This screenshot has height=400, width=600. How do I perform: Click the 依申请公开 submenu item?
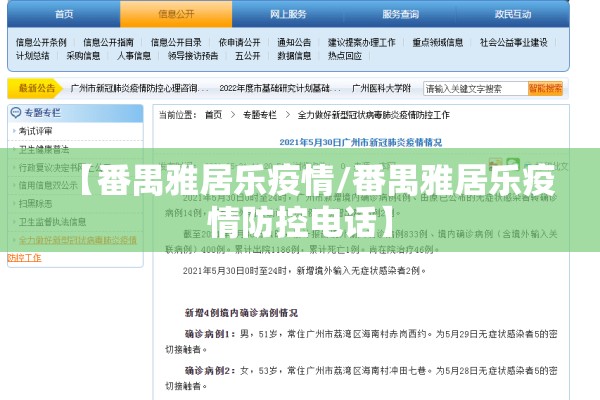239,42
